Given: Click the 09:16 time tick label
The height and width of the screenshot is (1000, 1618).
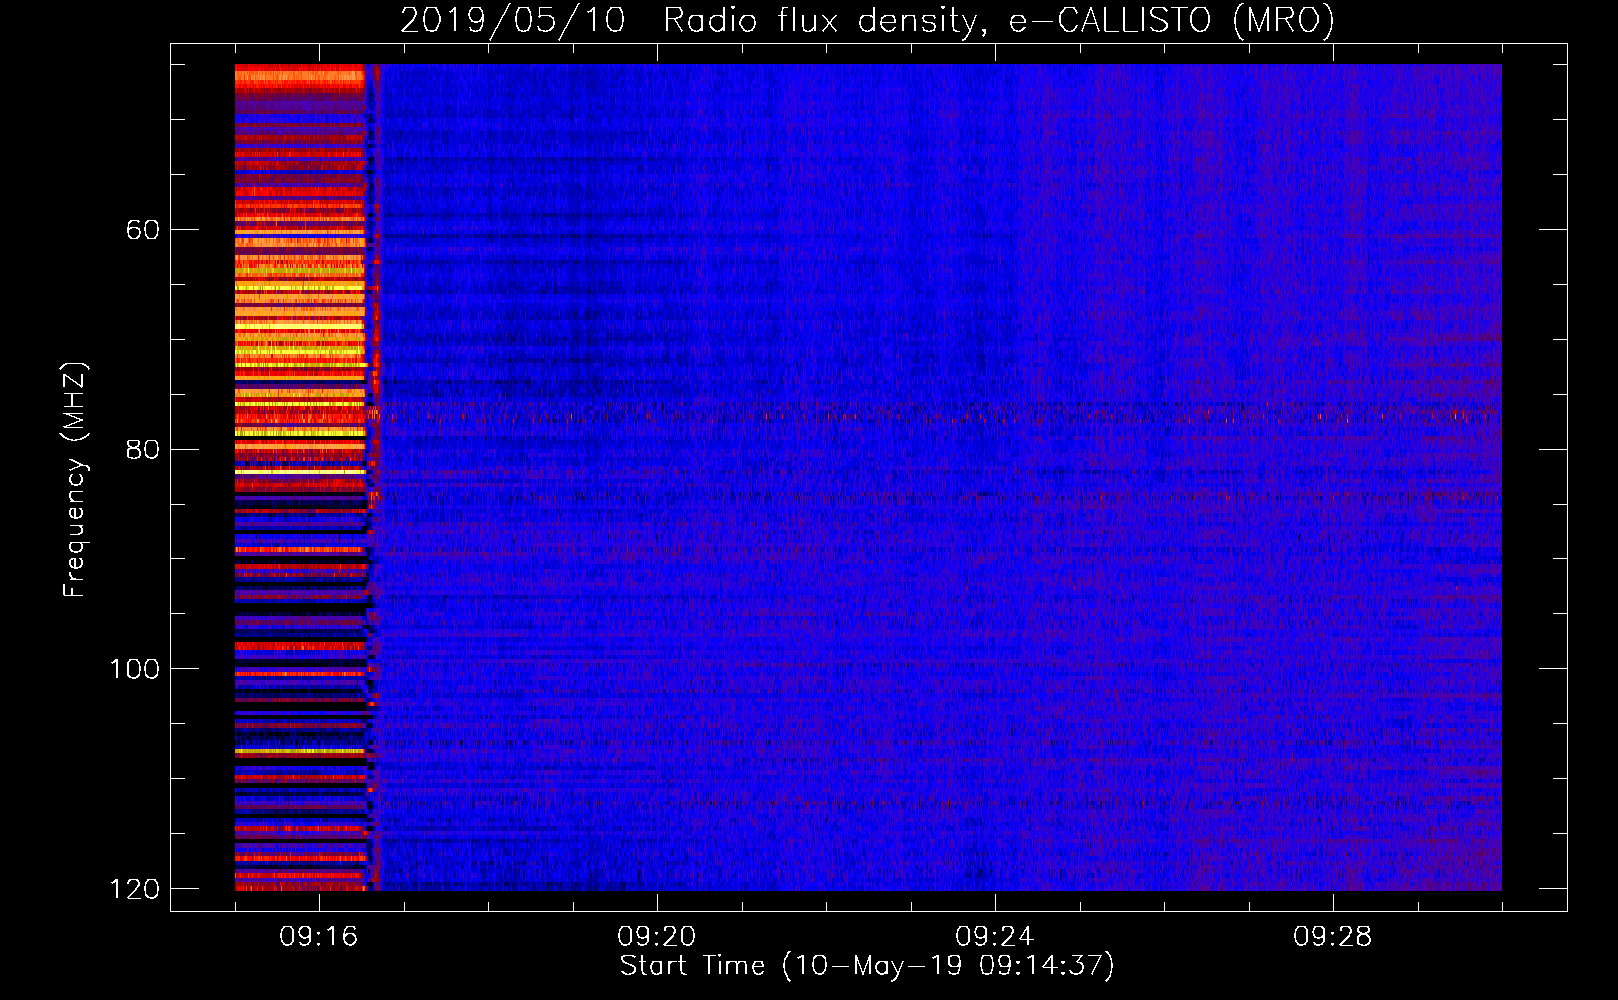Looking at the screenshot, I should tap(319, 937).
